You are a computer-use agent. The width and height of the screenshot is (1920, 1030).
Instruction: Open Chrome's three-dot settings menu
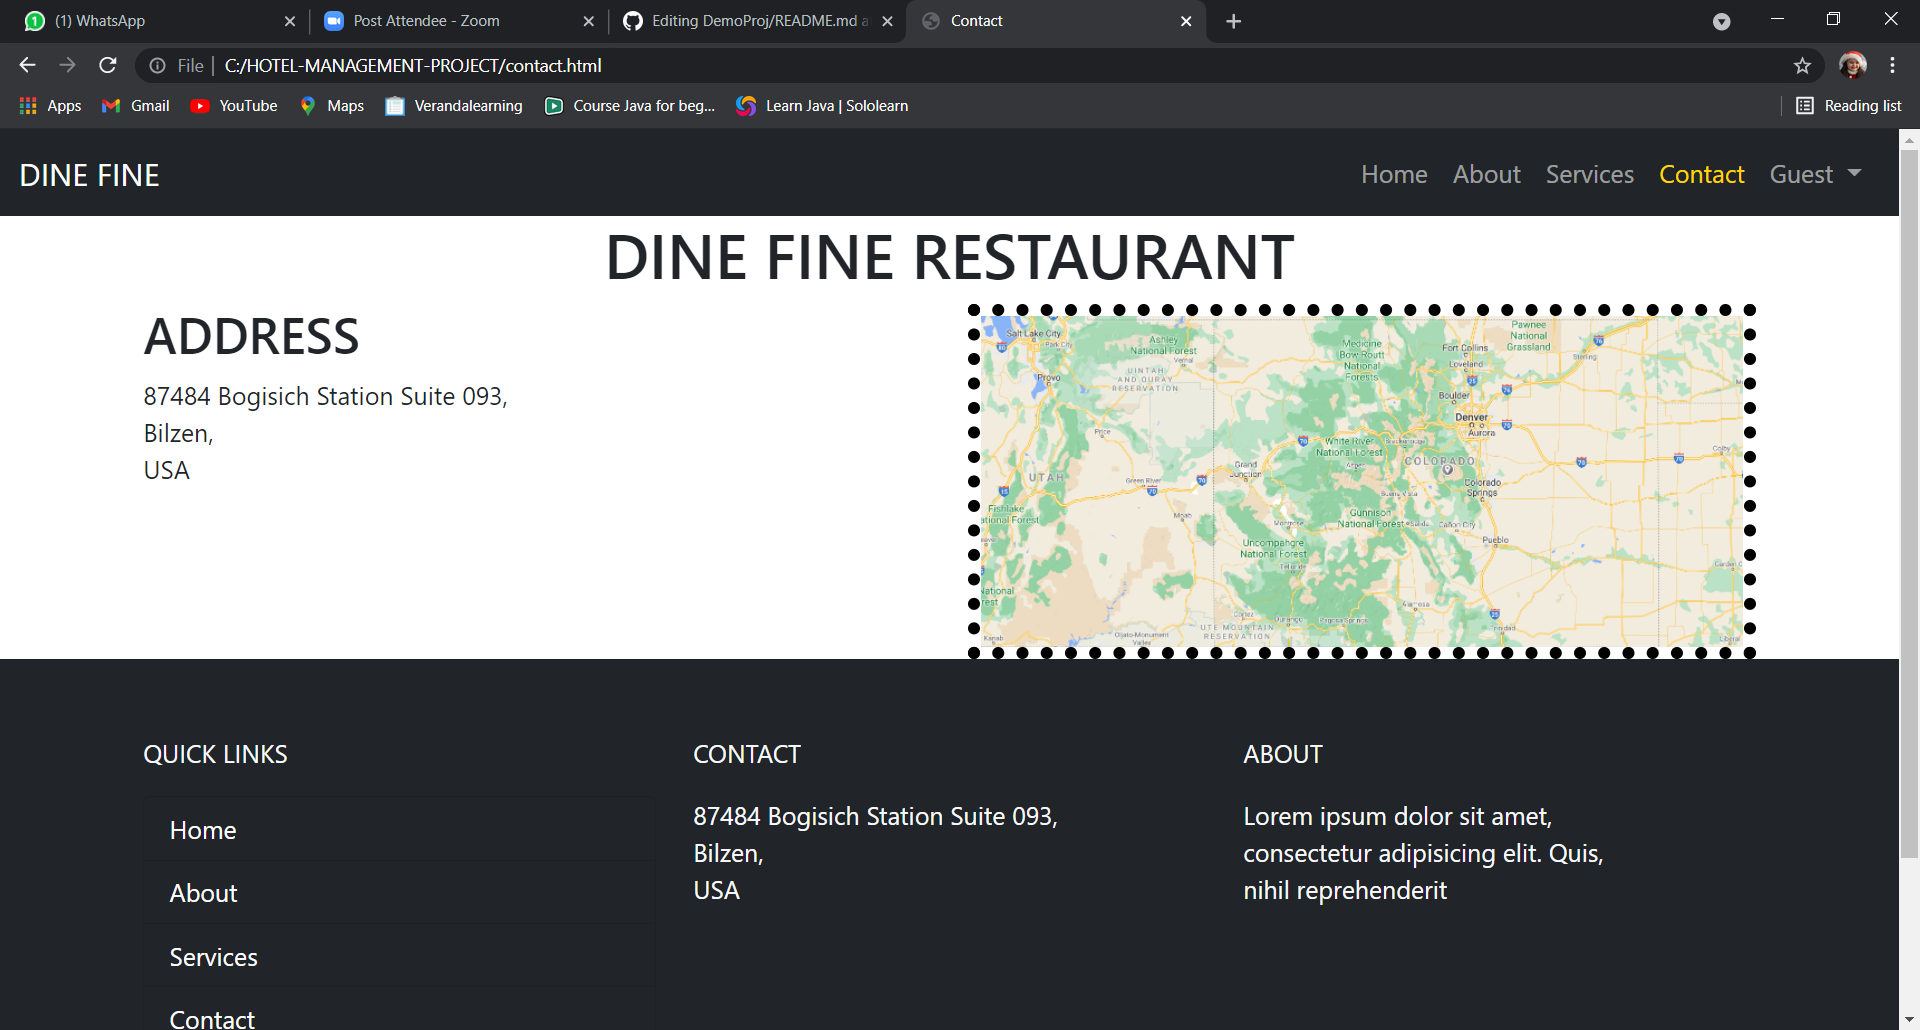click(x=1892, y=65)
